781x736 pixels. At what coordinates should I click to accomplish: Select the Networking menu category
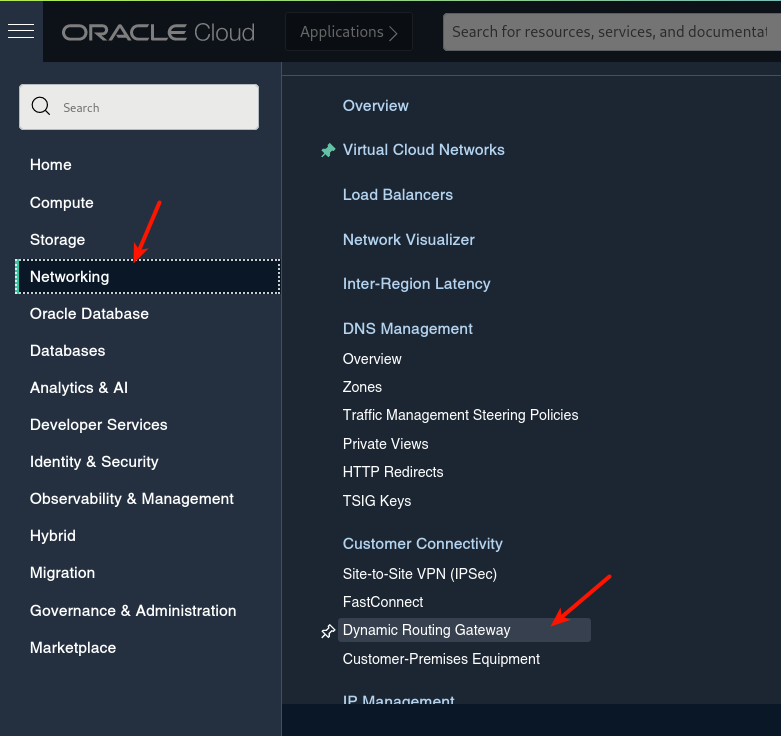click(x=70, y=276)
